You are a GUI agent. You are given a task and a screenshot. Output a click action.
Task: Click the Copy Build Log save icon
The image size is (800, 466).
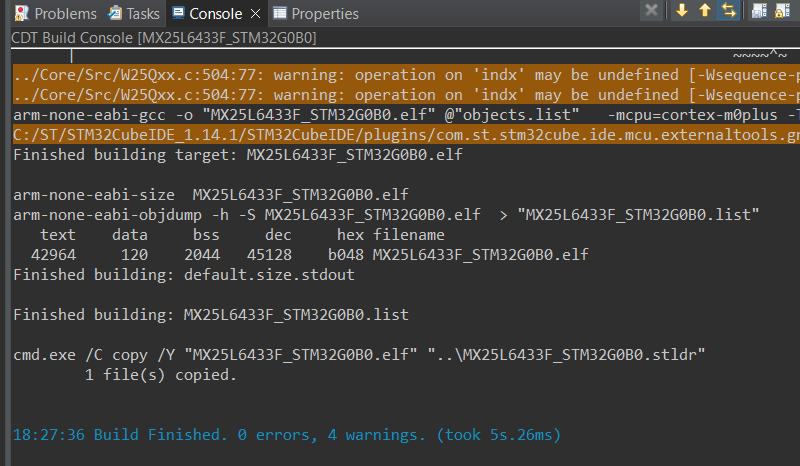pos(758,12)
